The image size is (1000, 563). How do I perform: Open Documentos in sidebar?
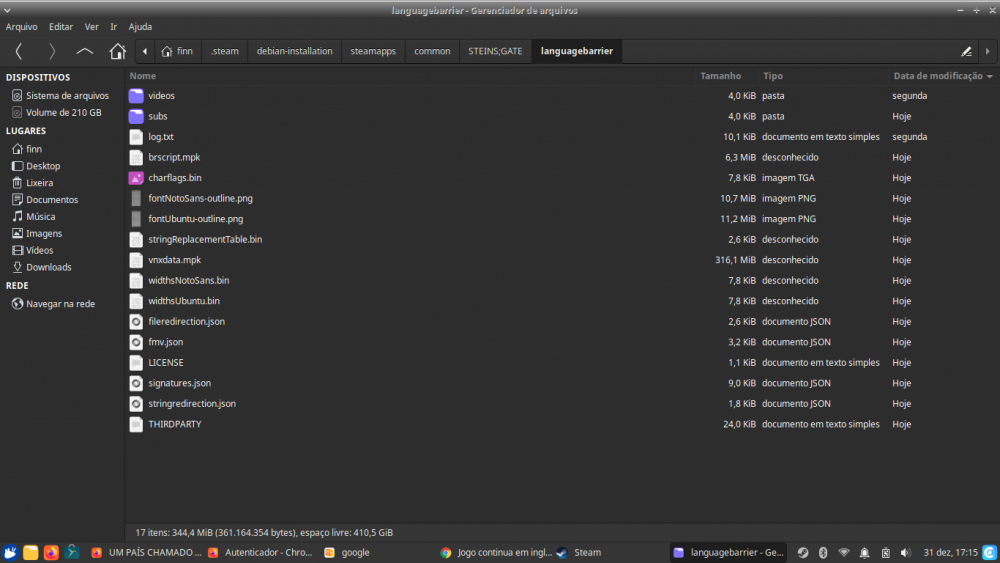45,200
